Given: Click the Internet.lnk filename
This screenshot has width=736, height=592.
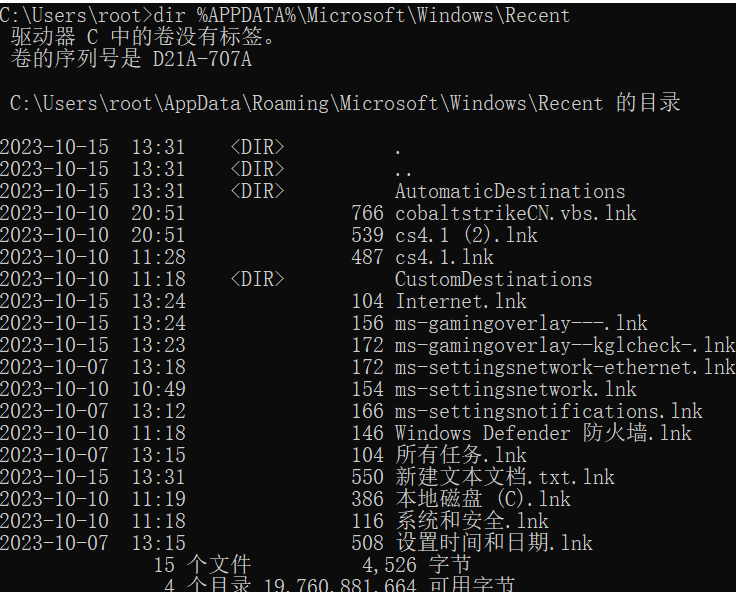Looking at the screenshot, I should [x=460, y=301].
